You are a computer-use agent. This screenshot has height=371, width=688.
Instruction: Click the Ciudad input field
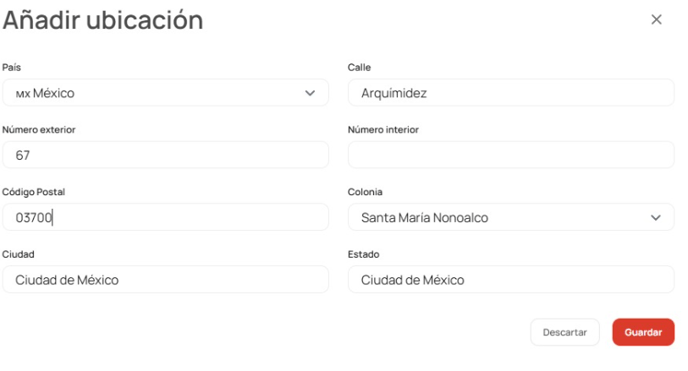(165, 279)
